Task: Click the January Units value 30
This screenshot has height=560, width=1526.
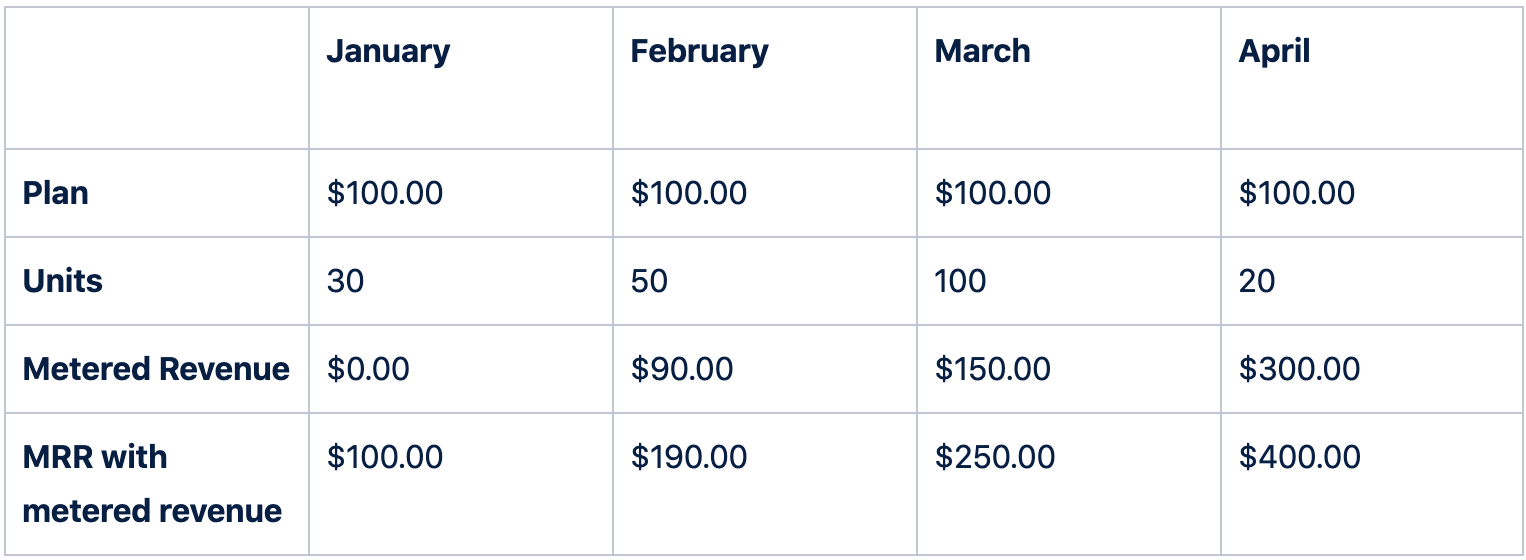Action: [x=346, y=281]
